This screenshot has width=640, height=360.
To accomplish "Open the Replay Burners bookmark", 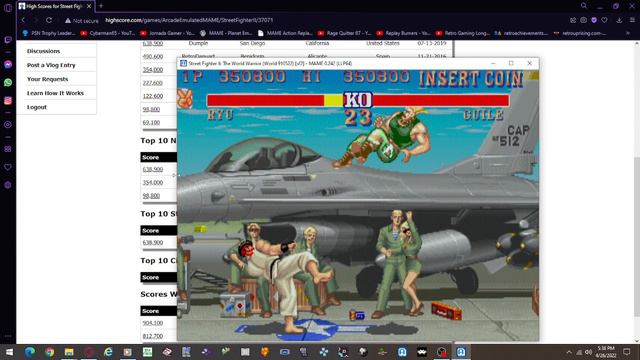I will point(403,33).
